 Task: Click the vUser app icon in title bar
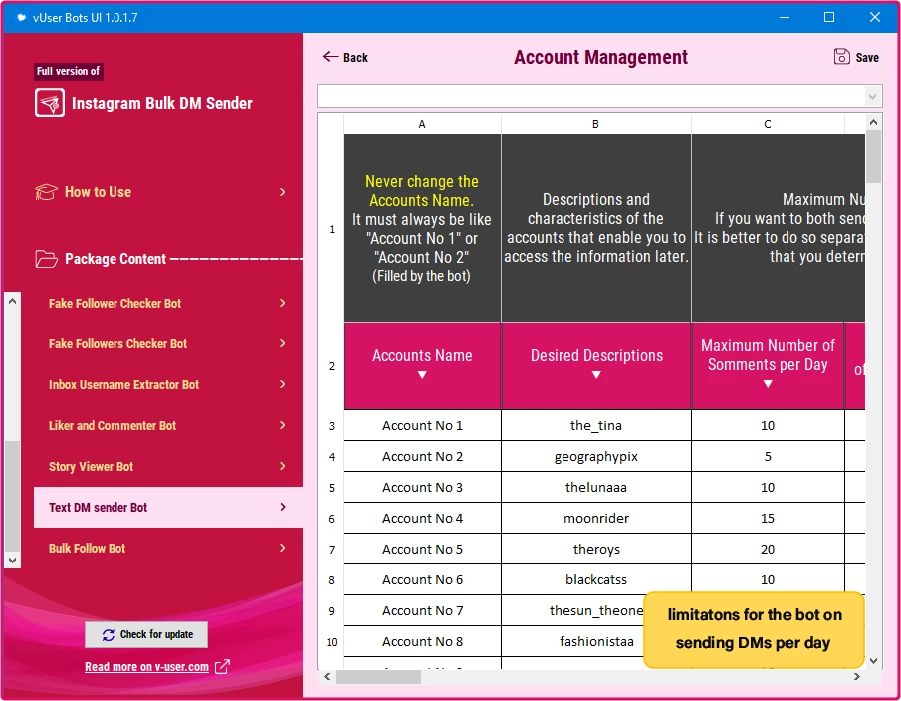(x=21, y=17)
